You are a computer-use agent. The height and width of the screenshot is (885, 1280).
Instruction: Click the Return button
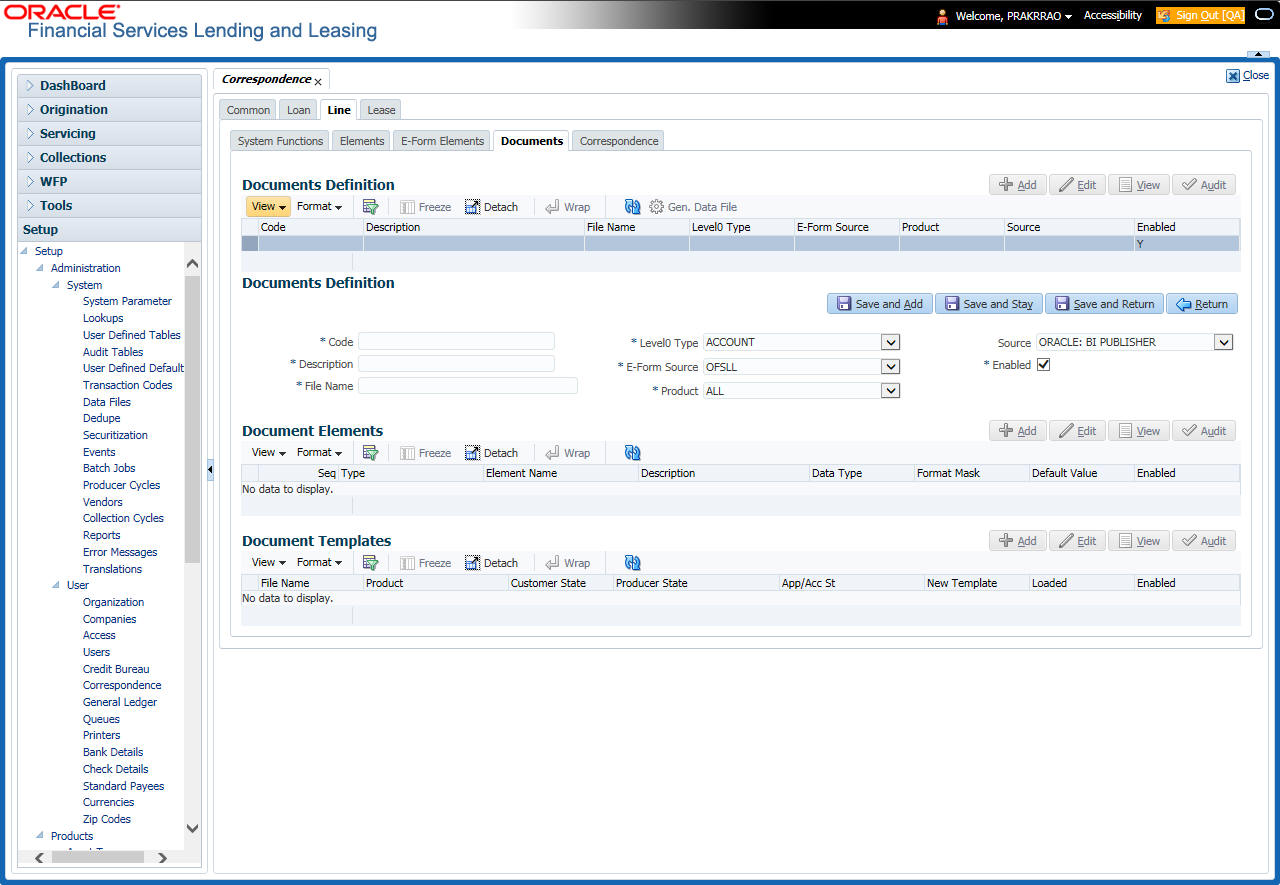tap(1202, 304)
